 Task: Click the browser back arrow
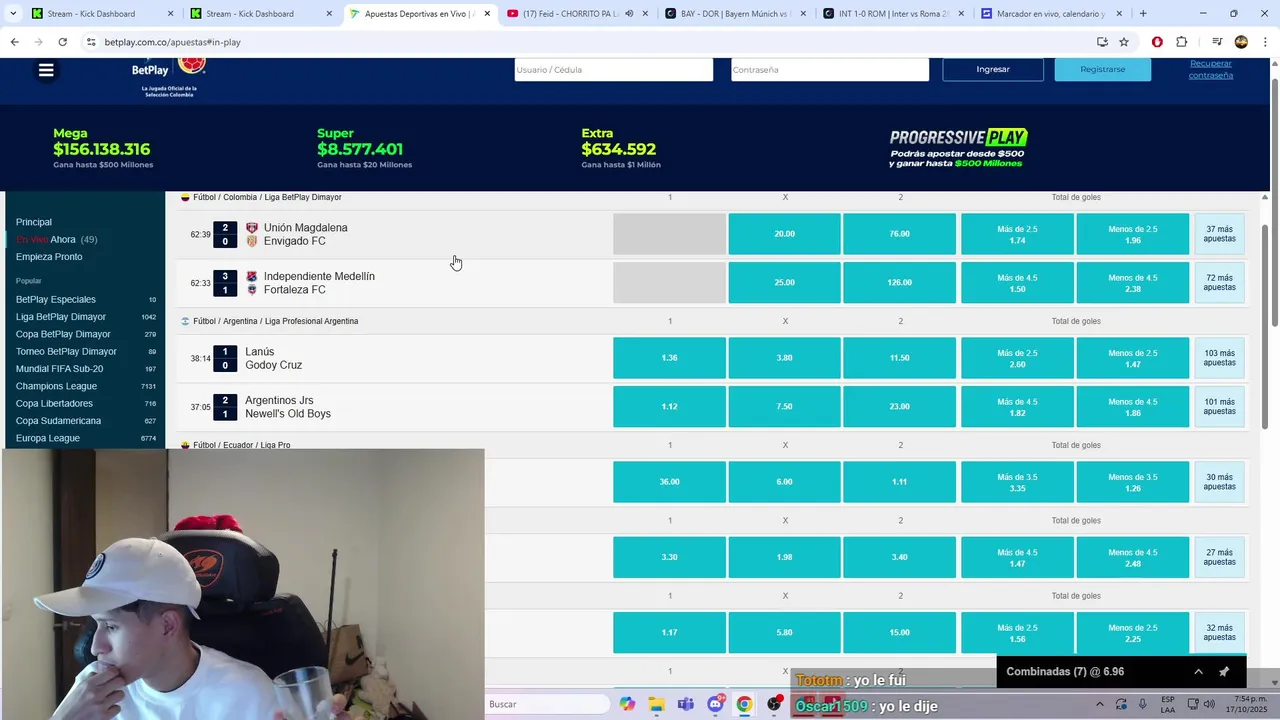coord(14,42)
